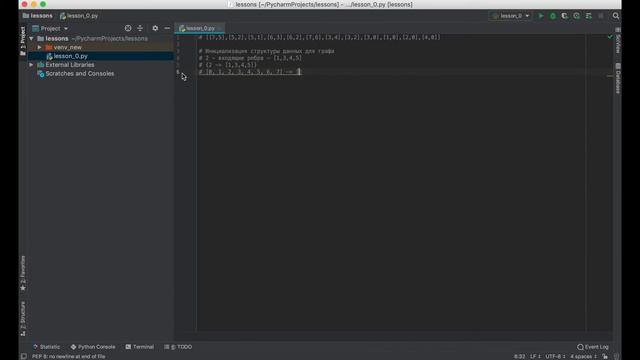Click the cursor position 8:32 indicator
This screenshot has width=640, height=360.
(x=519, y=356)
